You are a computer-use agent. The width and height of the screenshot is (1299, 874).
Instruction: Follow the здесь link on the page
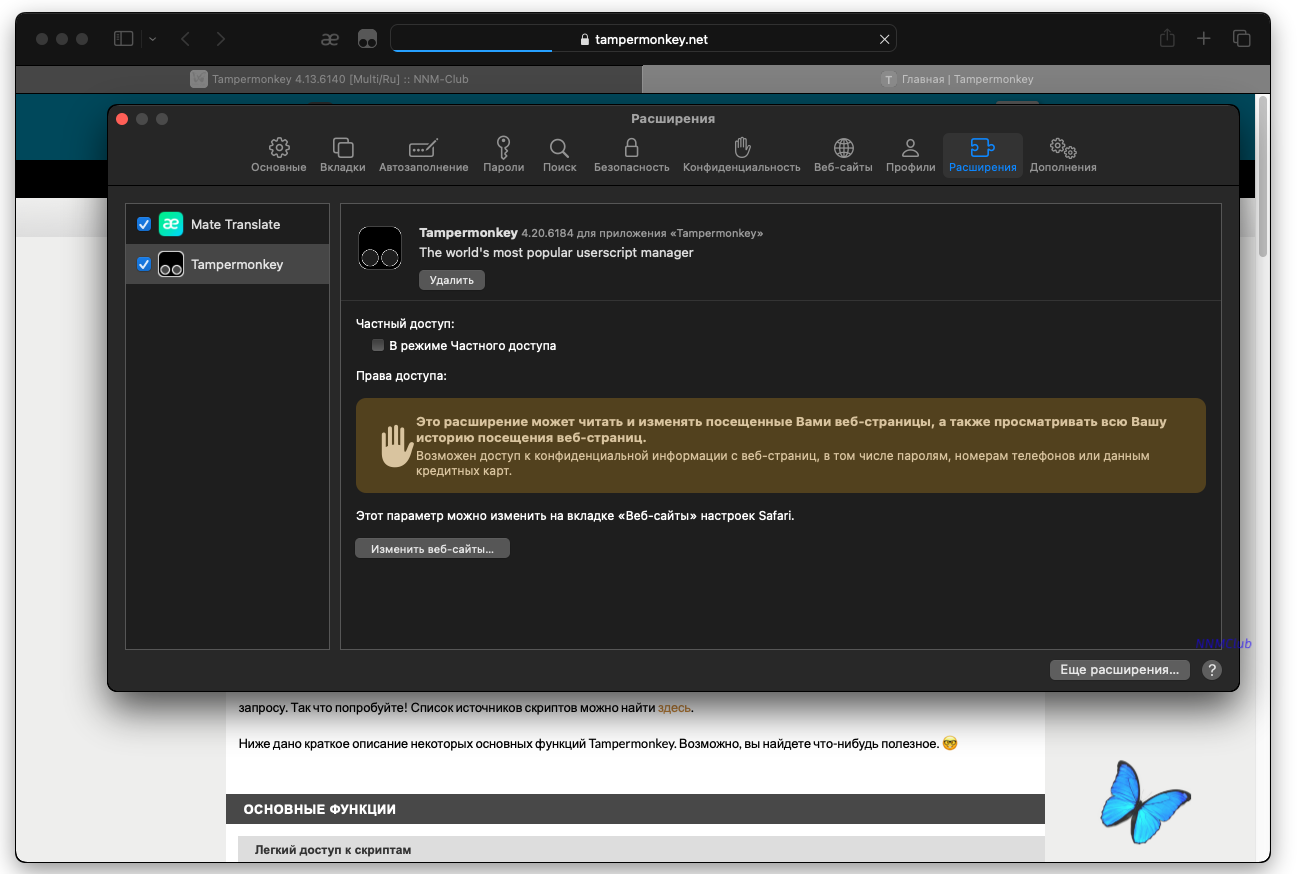674,708
